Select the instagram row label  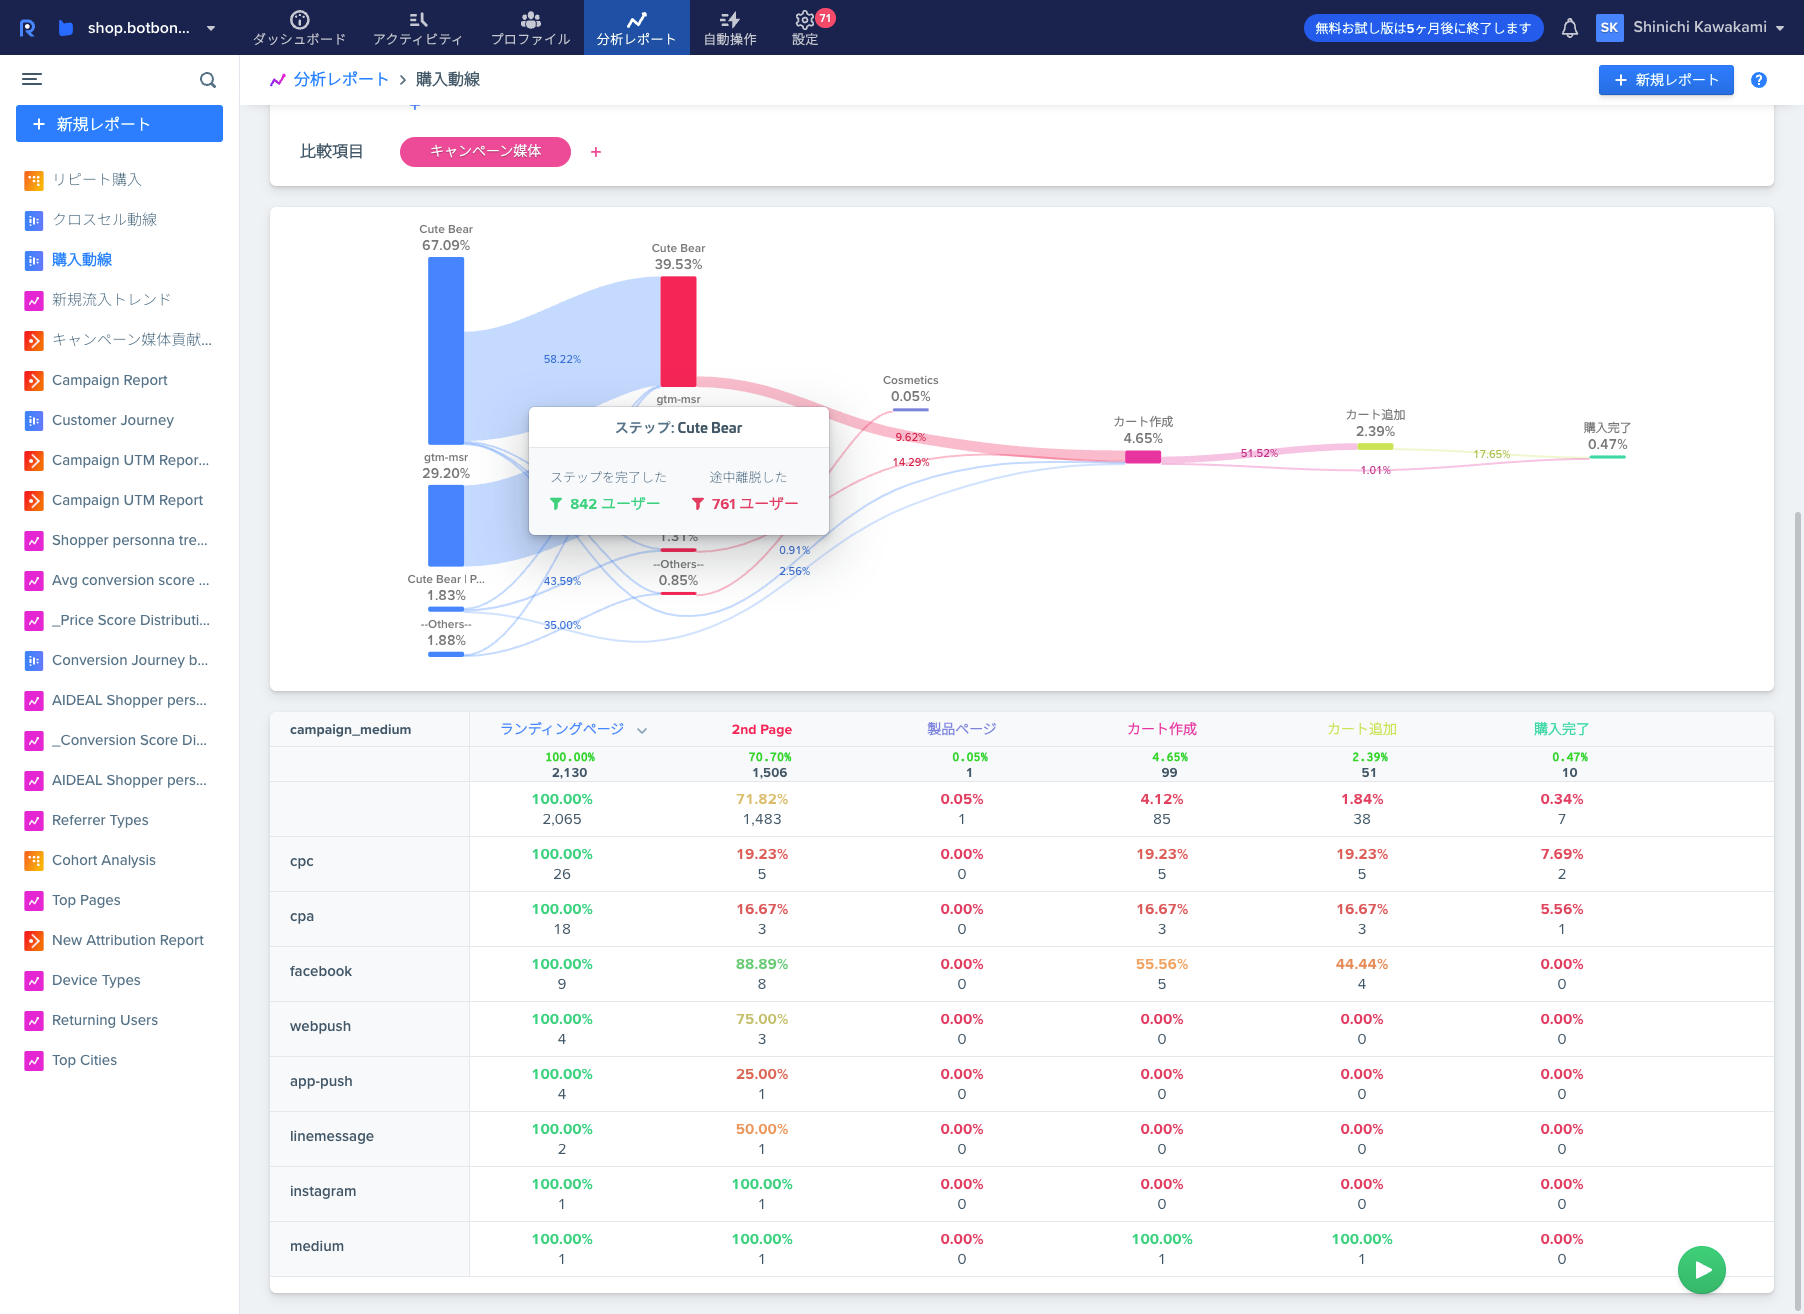(x=323, y=1191)
